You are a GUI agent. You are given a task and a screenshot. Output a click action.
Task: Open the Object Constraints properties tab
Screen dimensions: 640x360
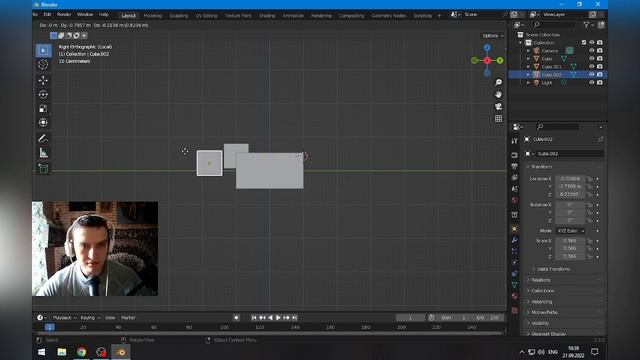[515, 273]
